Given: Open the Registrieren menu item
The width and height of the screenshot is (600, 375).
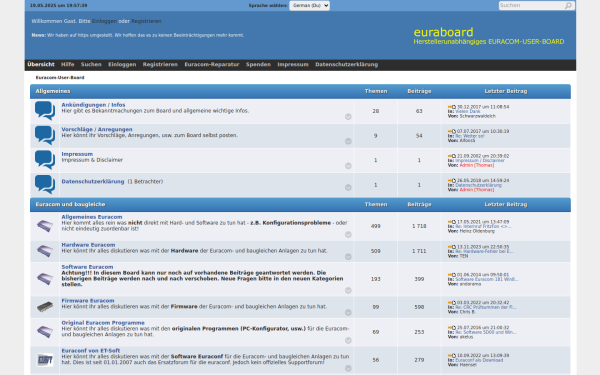Looking at the screenshot, I should 160,64.
